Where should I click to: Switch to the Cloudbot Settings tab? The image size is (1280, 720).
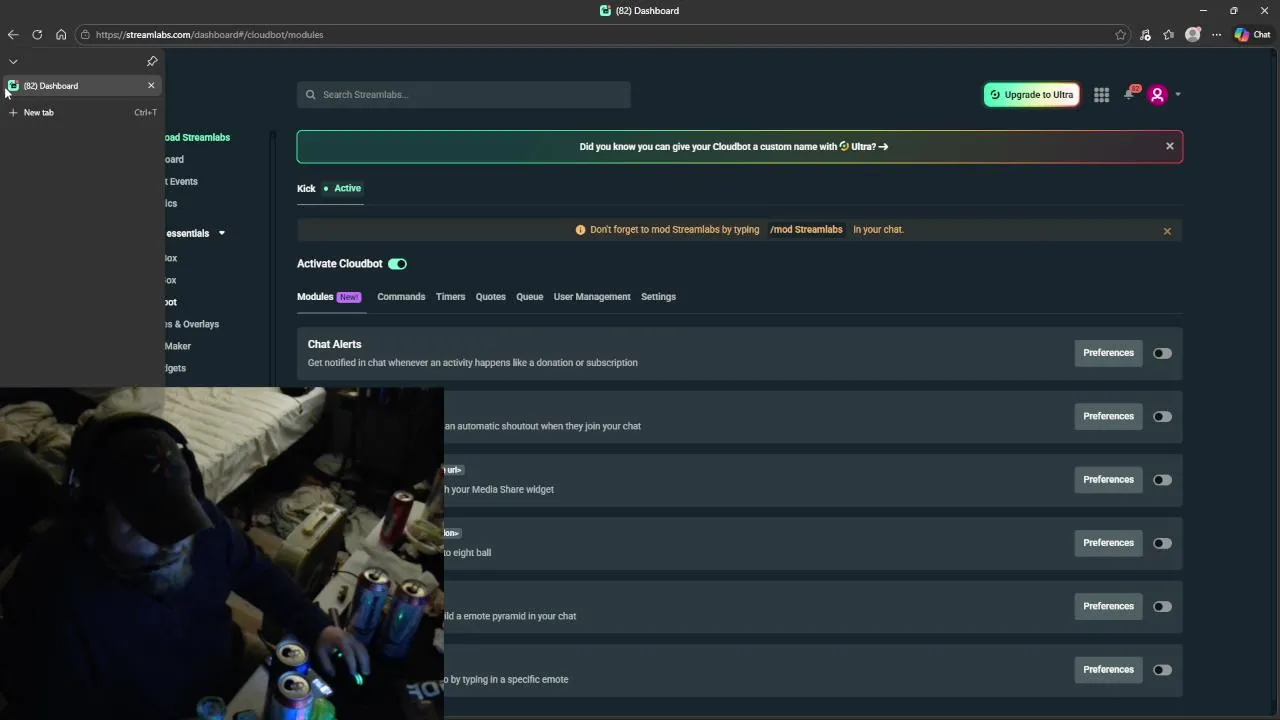pyautogui.click(x=658, y=297)
